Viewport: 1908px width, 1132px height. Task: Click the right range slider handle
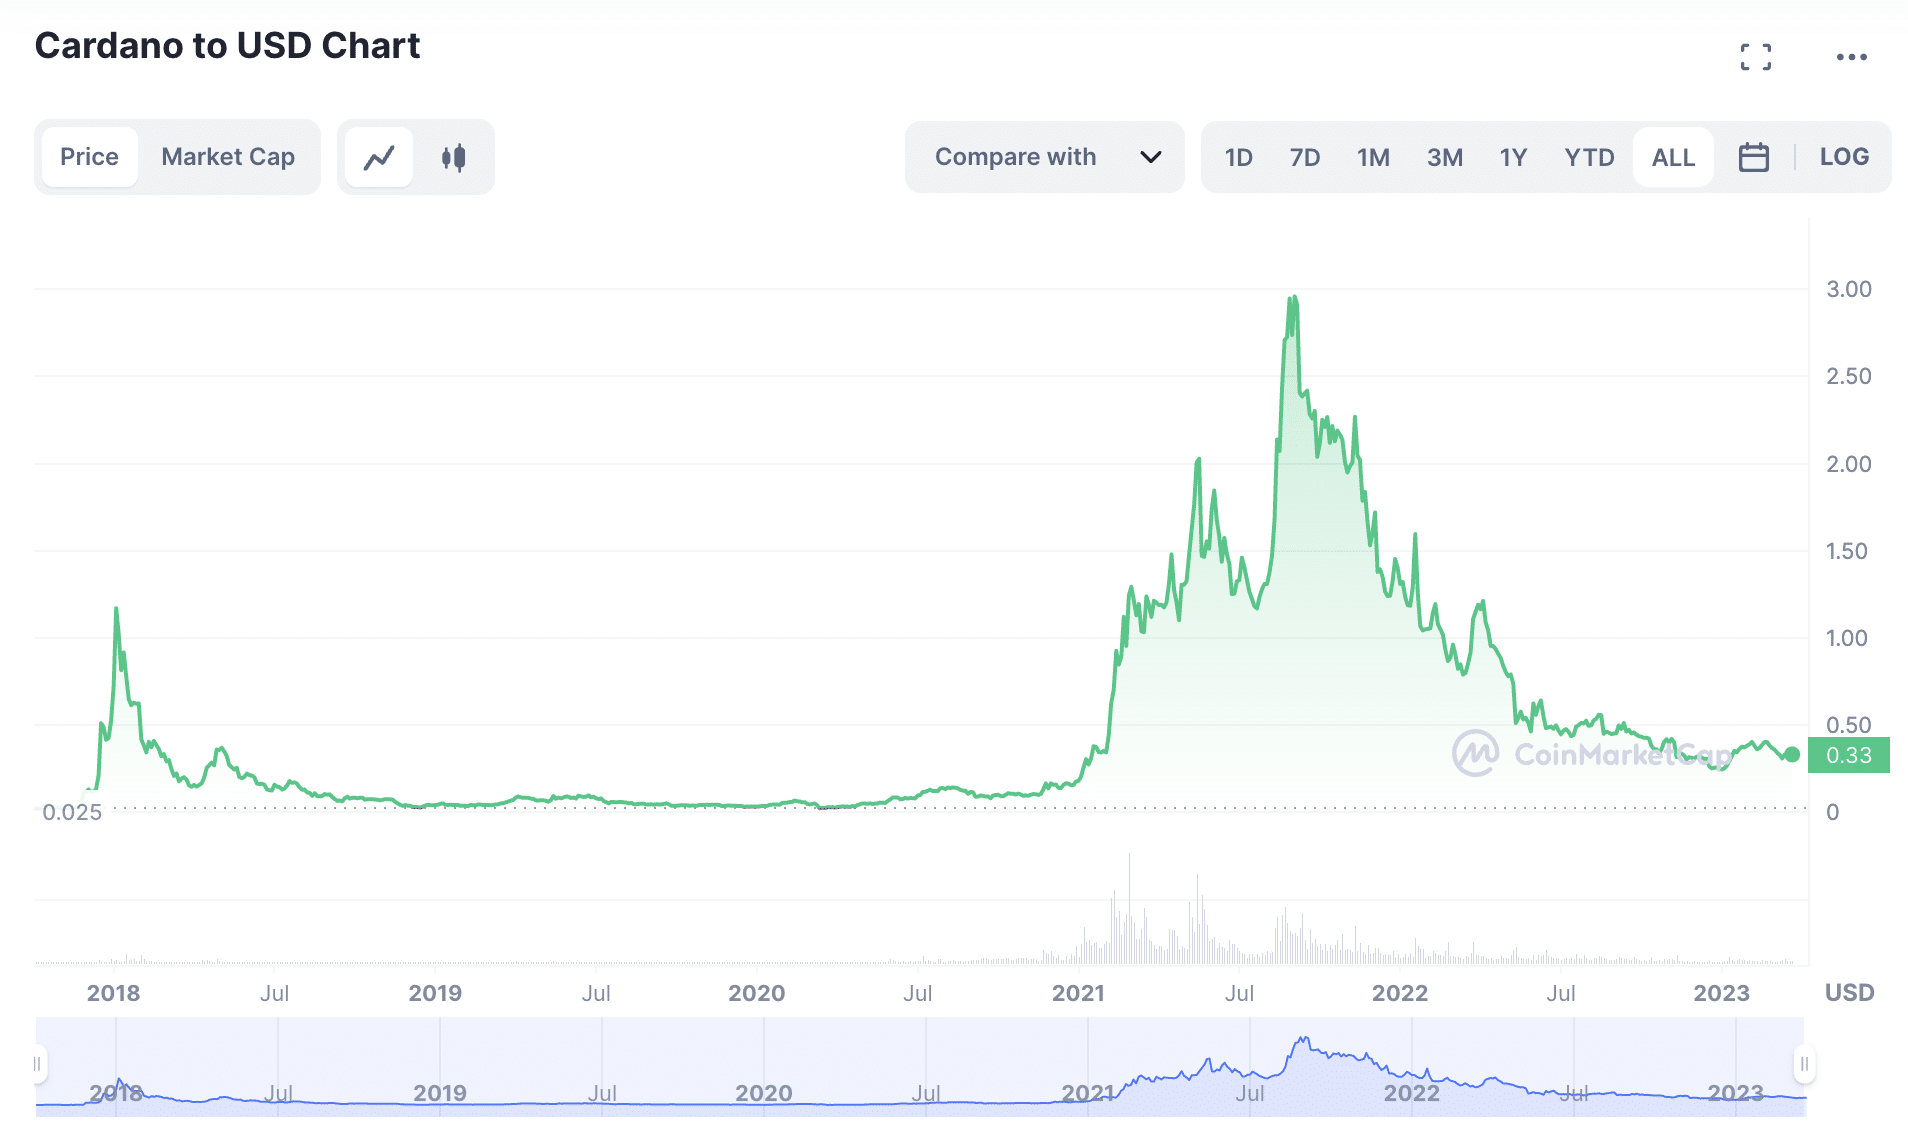(1804, 1064)
